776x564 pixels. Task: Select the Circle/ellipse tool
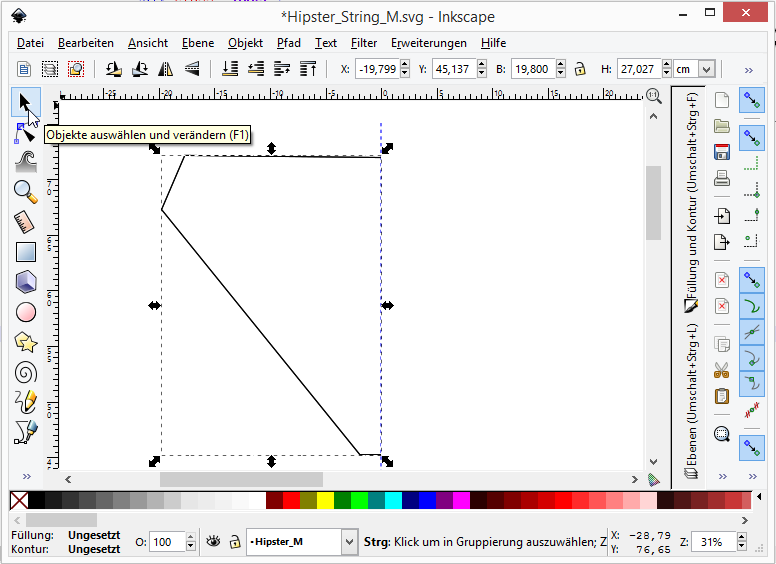pos(26,312)
